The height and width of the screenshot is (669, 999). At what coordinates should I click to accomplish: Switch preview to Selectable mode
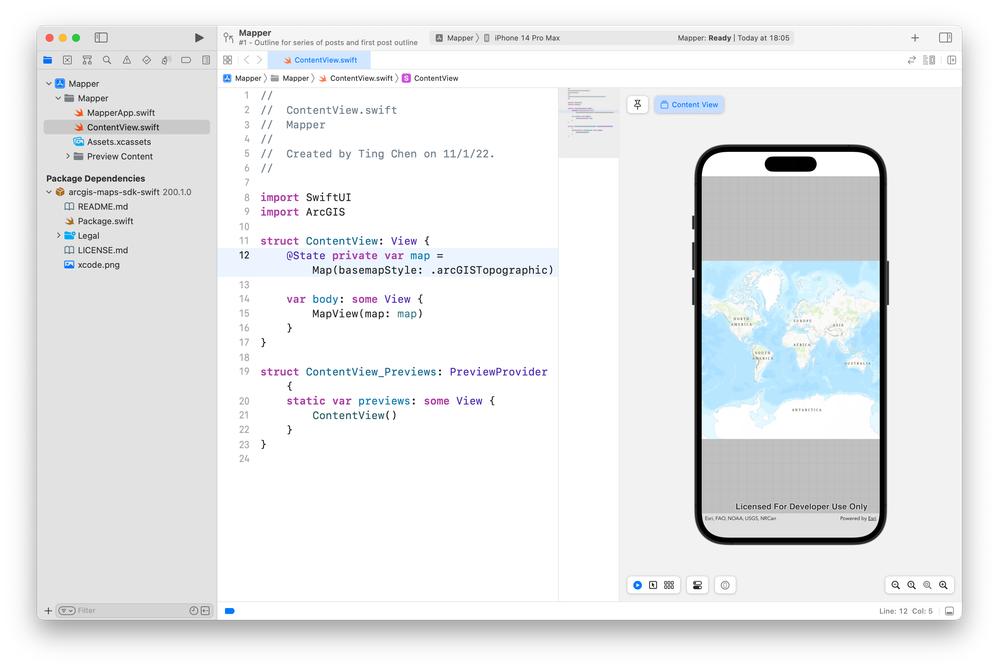pos(653,585)
